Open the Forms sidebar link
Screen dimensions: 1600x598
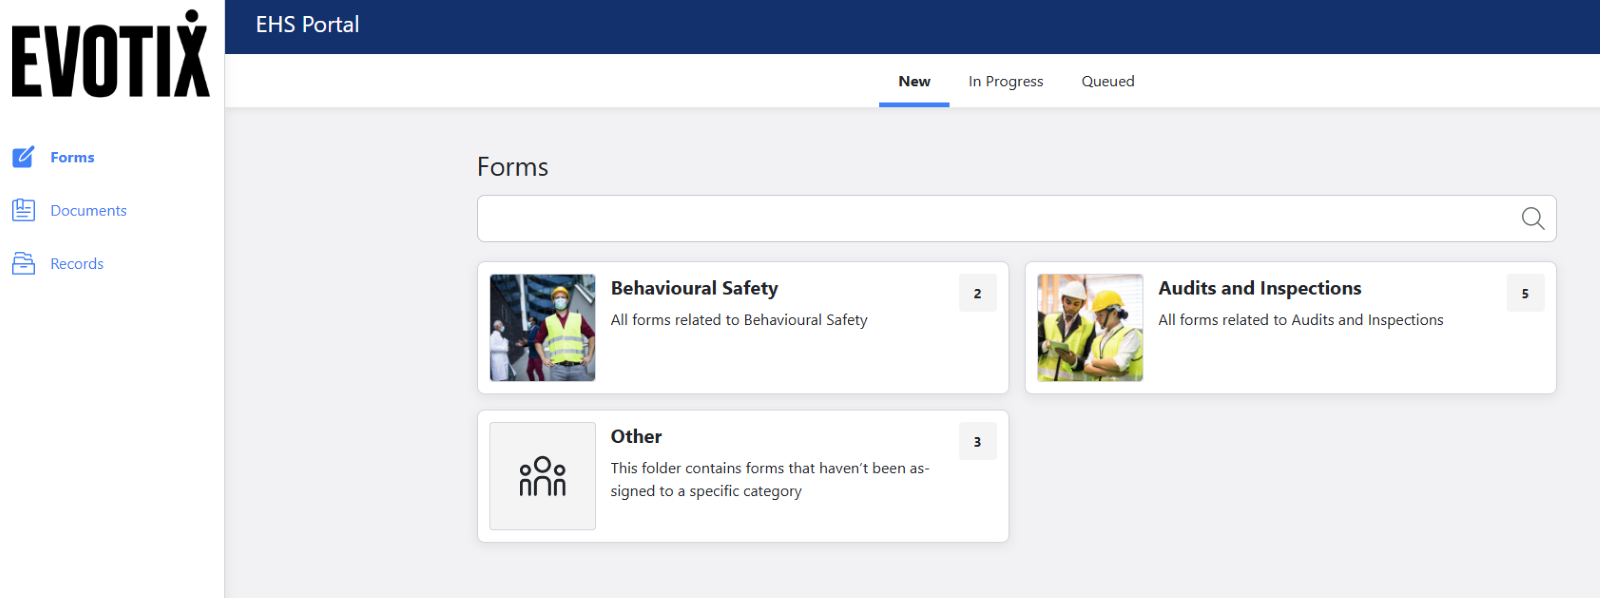tap(72, 157)
